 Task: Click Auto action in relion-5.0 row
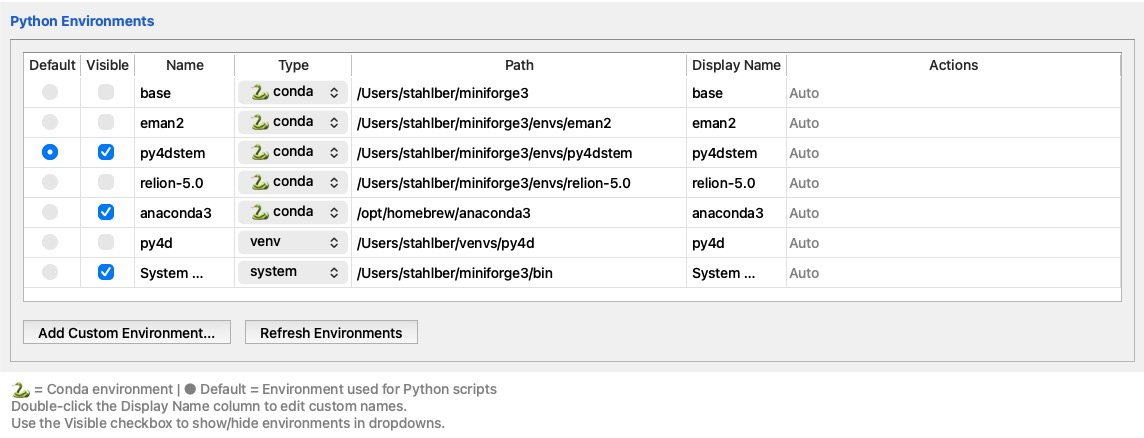(x=804, y=183)
